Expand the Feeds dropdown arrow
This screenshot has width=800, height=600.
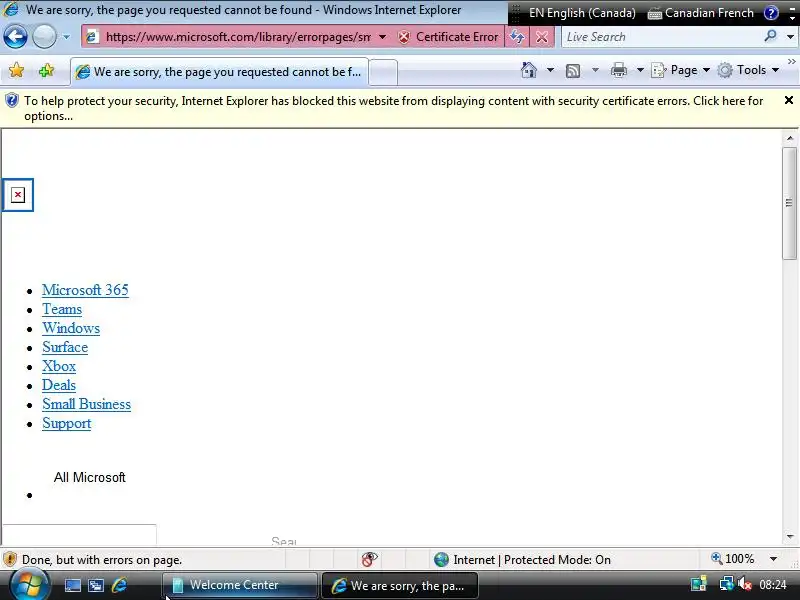(595, 70)
